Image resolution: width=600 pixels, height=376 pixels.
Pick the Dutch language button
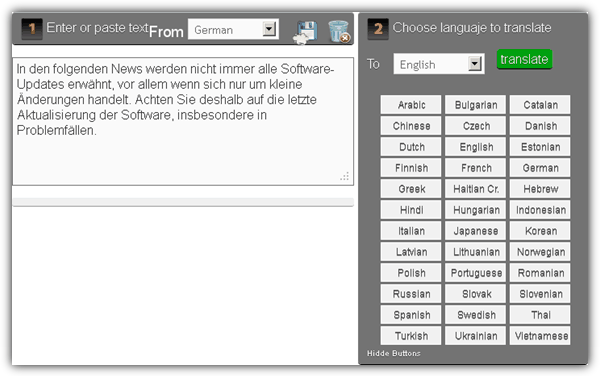(x=411, y=147)
